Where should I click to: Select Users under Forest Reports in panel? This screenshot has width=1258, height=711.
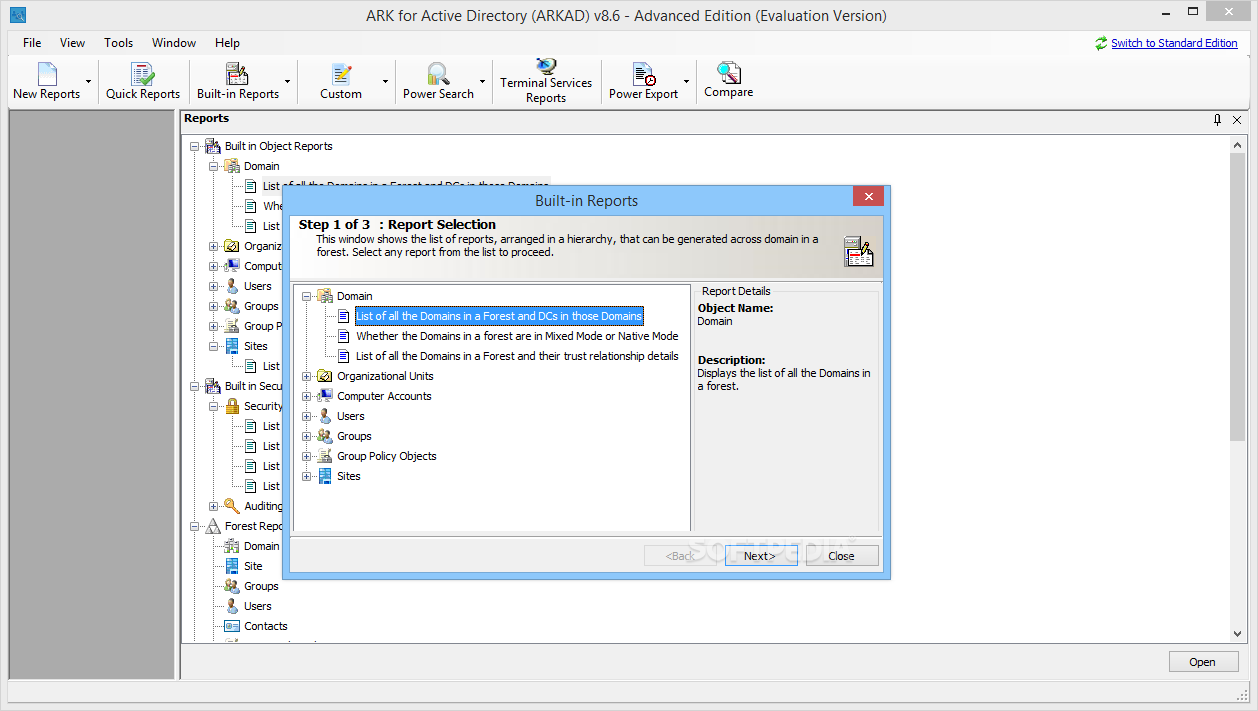click(x=258, y=606)
